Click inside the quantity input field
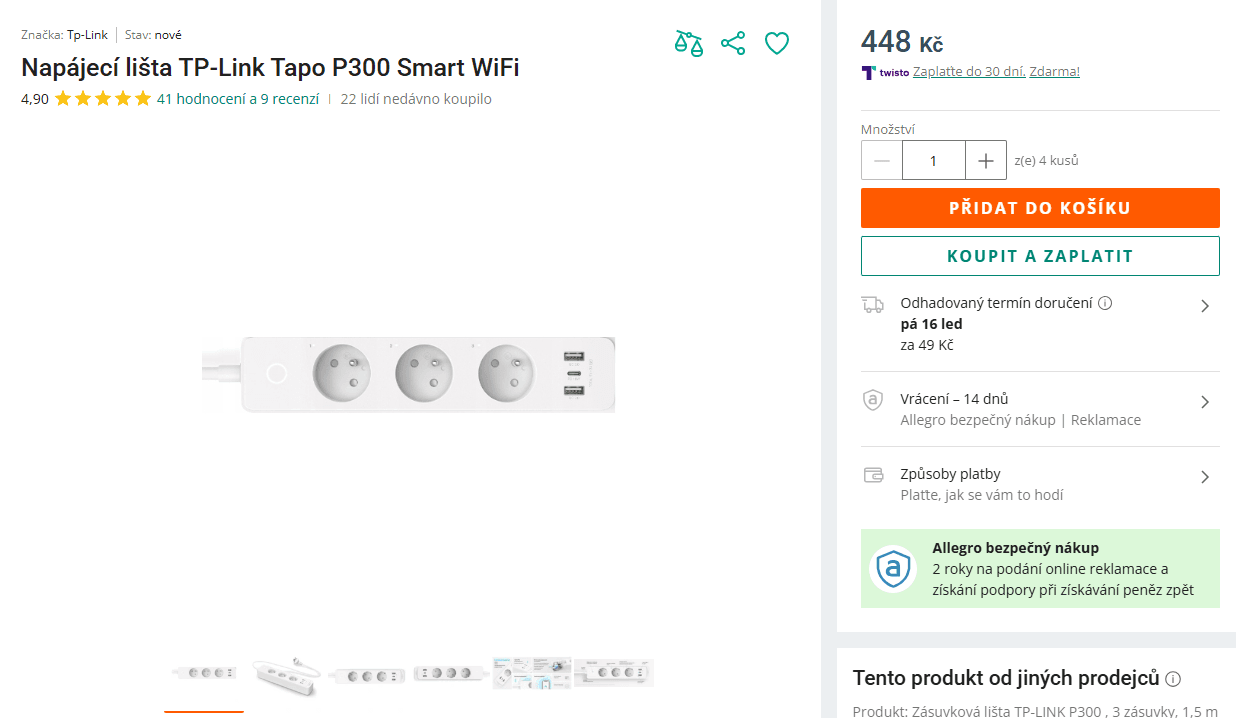The image size is (1236, 718). (933, 160)
